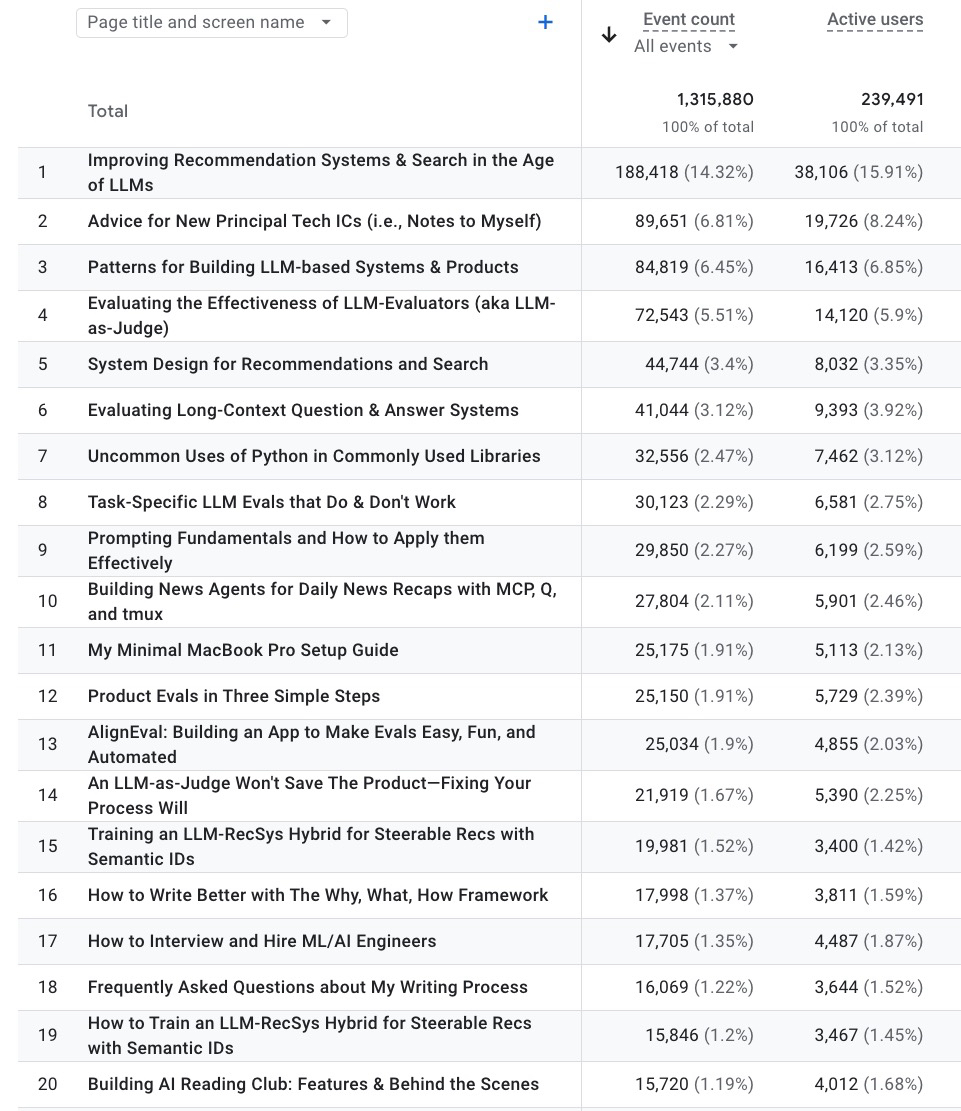Click the blue plus icon to add dimension
This screenshot has height=1111, width=961.
(x=545, y=22)
